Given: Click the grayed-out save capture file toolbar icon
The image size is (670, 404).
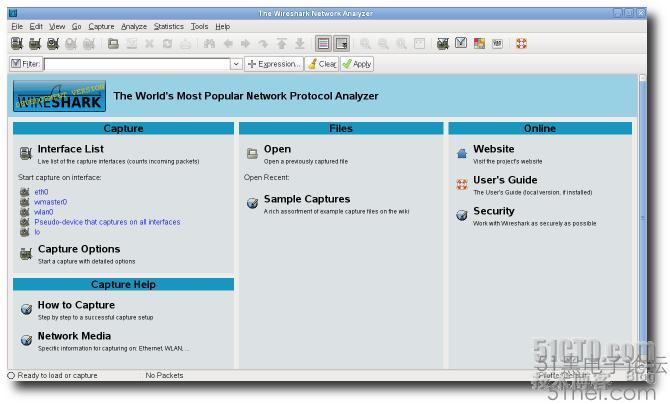Looking at the screenshot, I should coord(132,43).
